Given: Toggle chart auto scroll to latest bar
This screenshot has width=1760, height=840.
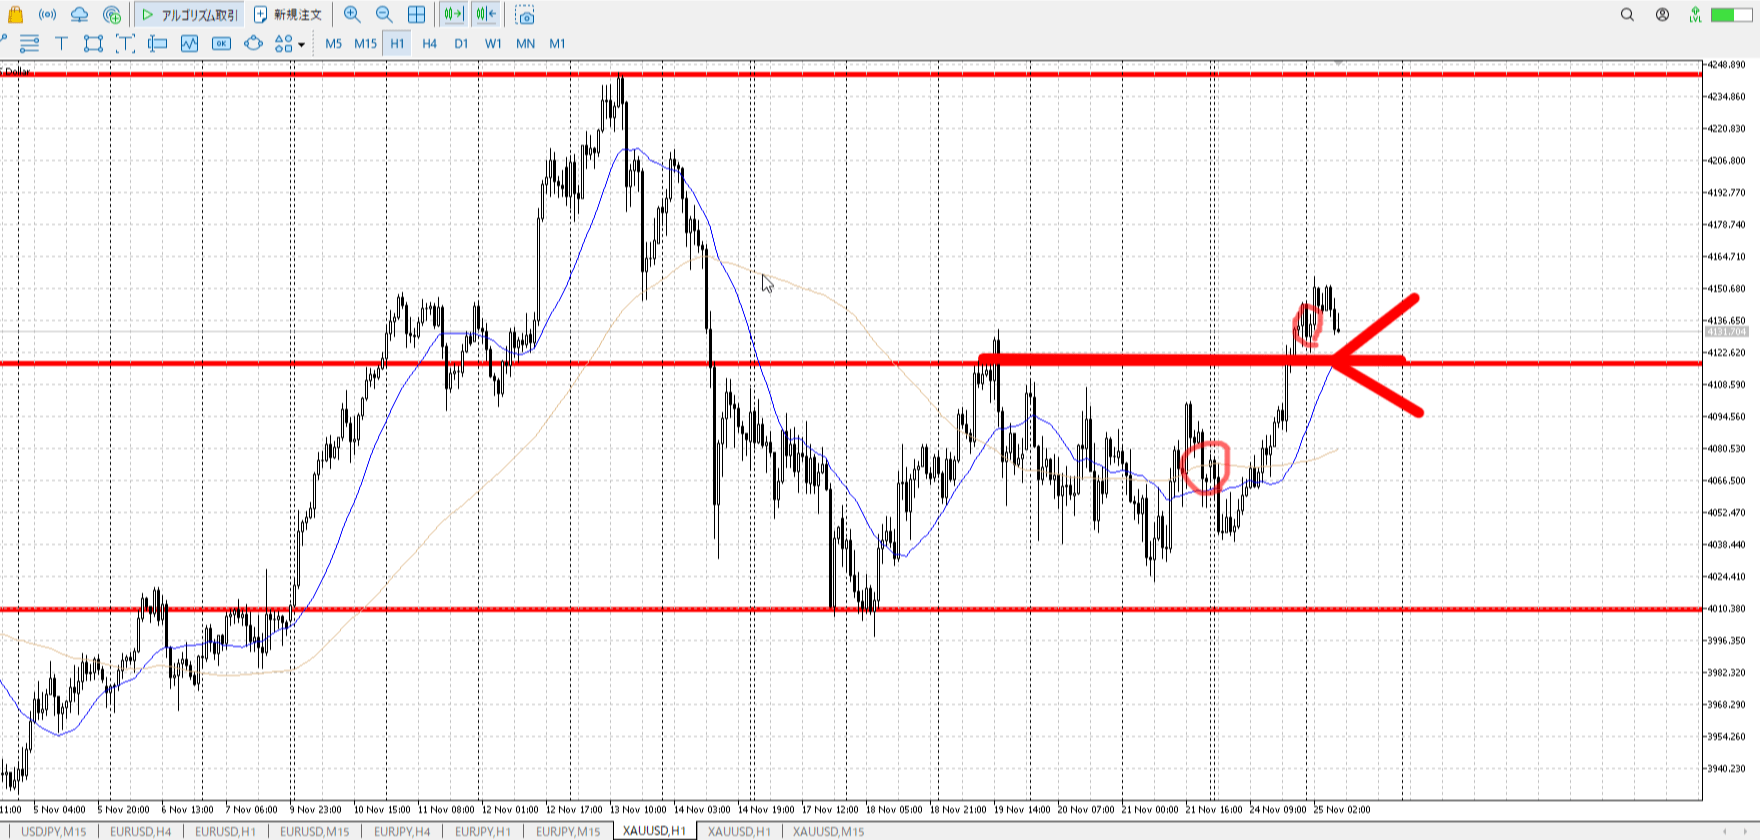Looking at the screenshot, I should pyautogui.click(x=454, y=15).
